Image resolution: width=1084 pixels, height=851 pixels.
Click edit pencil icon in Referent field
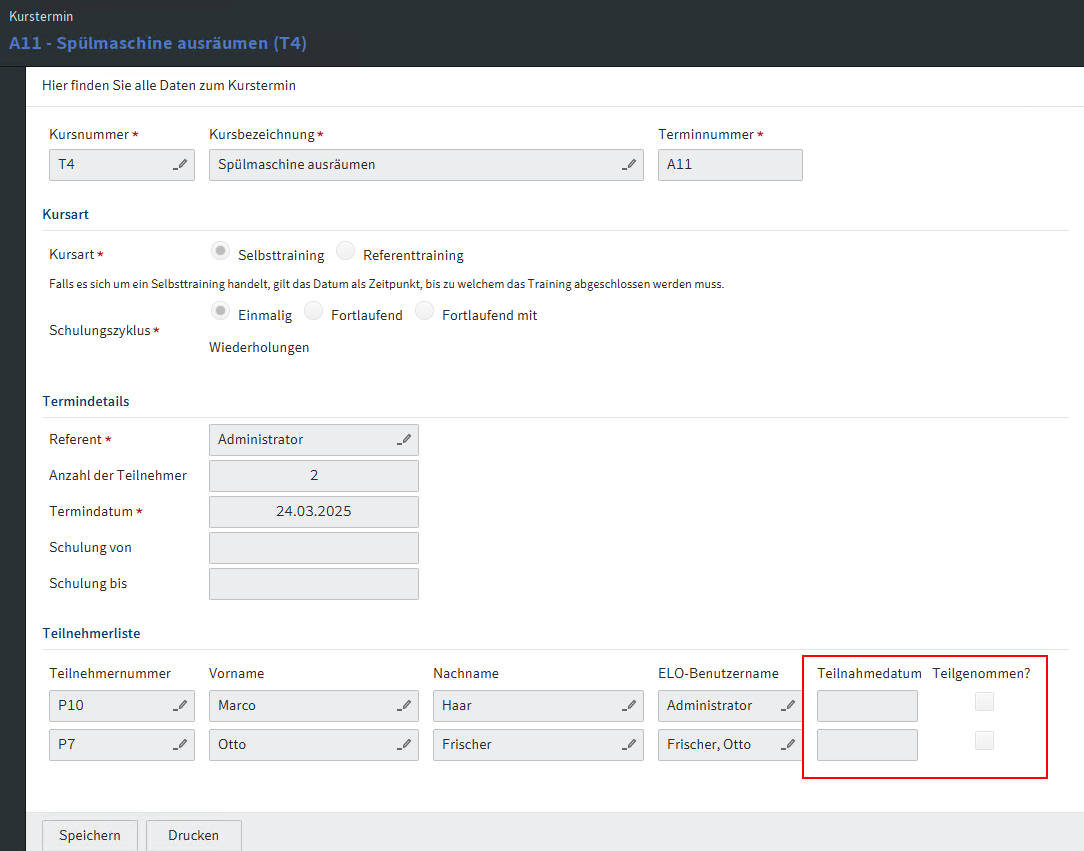[404, 440]
